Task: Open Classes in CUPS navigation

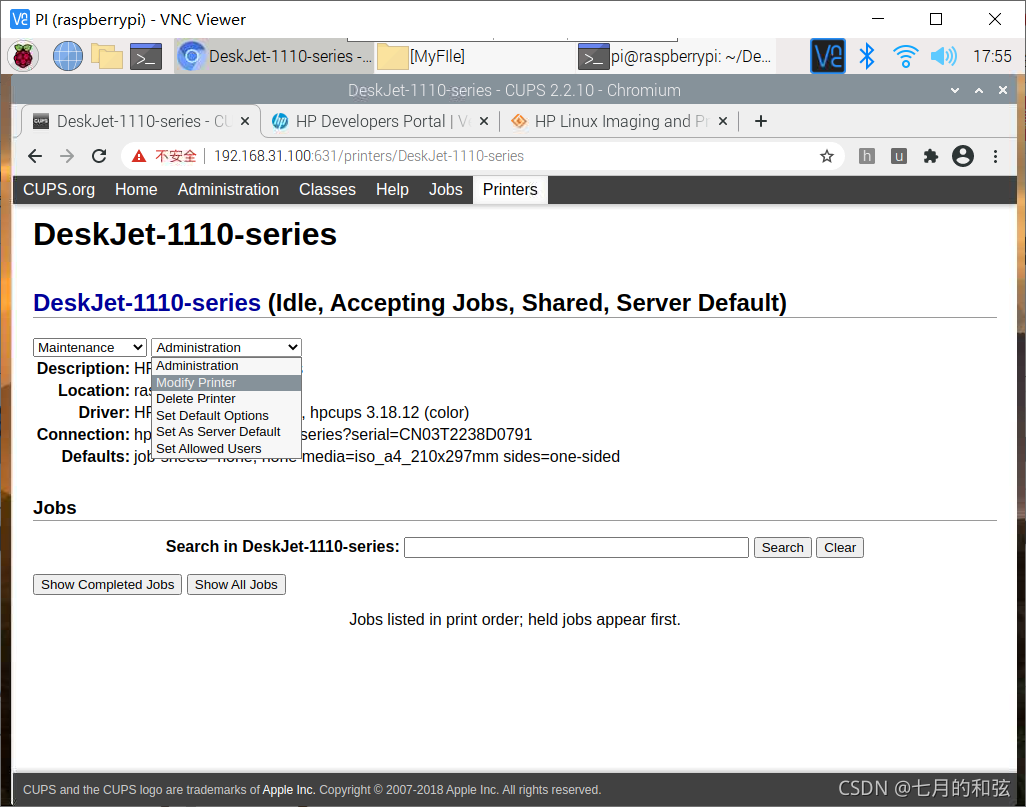Action: [x=327, y=189]
